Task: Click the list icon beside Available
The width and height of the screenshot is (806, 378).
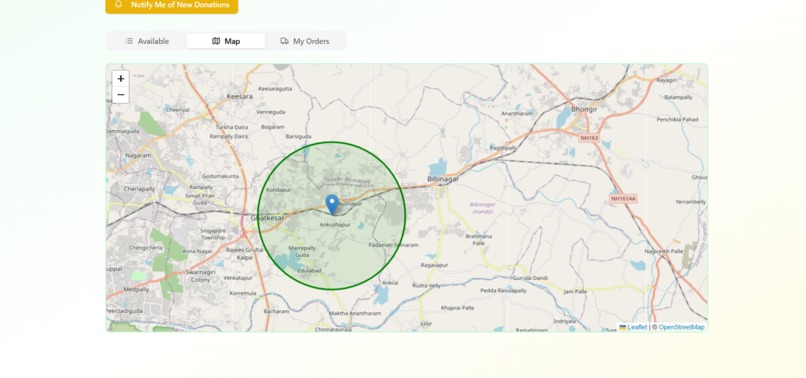Action: [129, 41]
